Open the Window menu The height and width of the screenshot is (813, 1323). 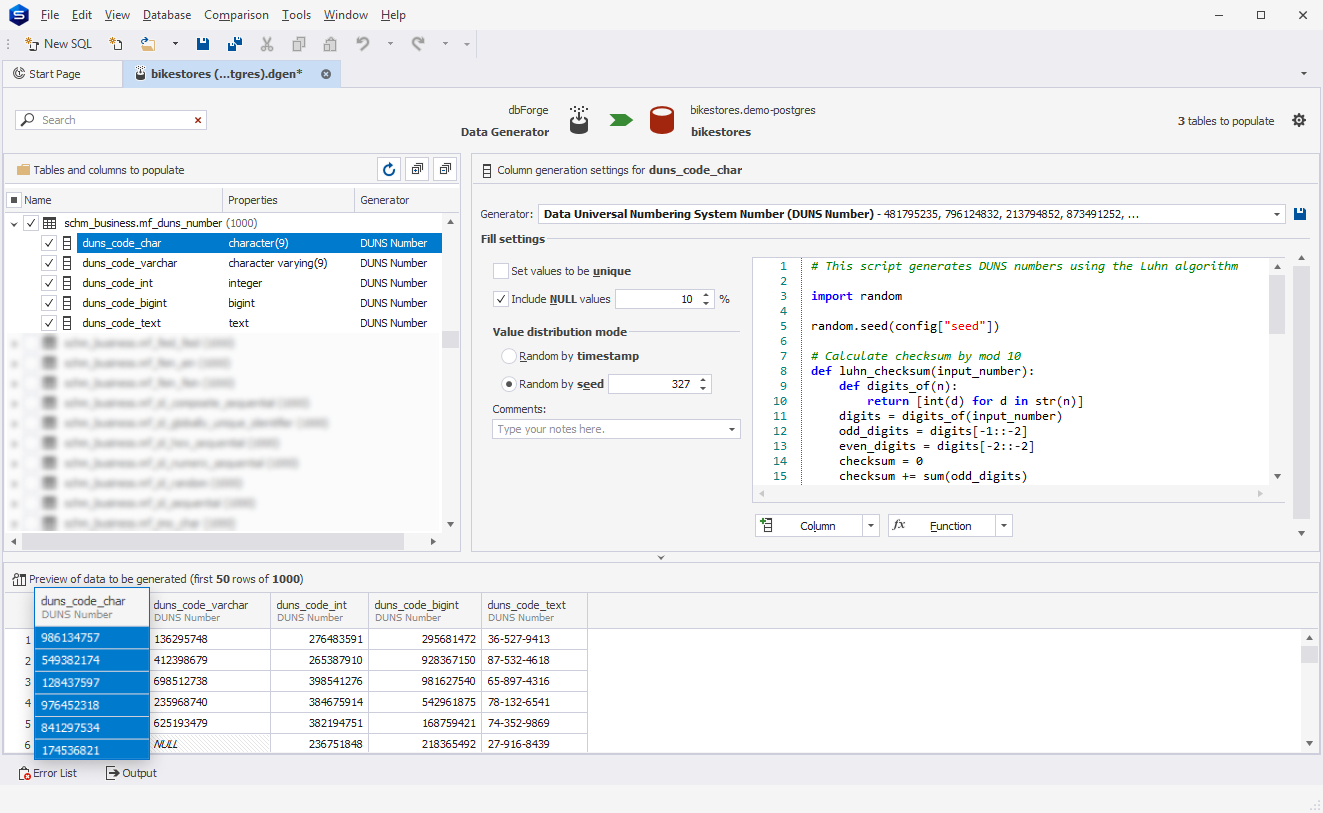346,15
